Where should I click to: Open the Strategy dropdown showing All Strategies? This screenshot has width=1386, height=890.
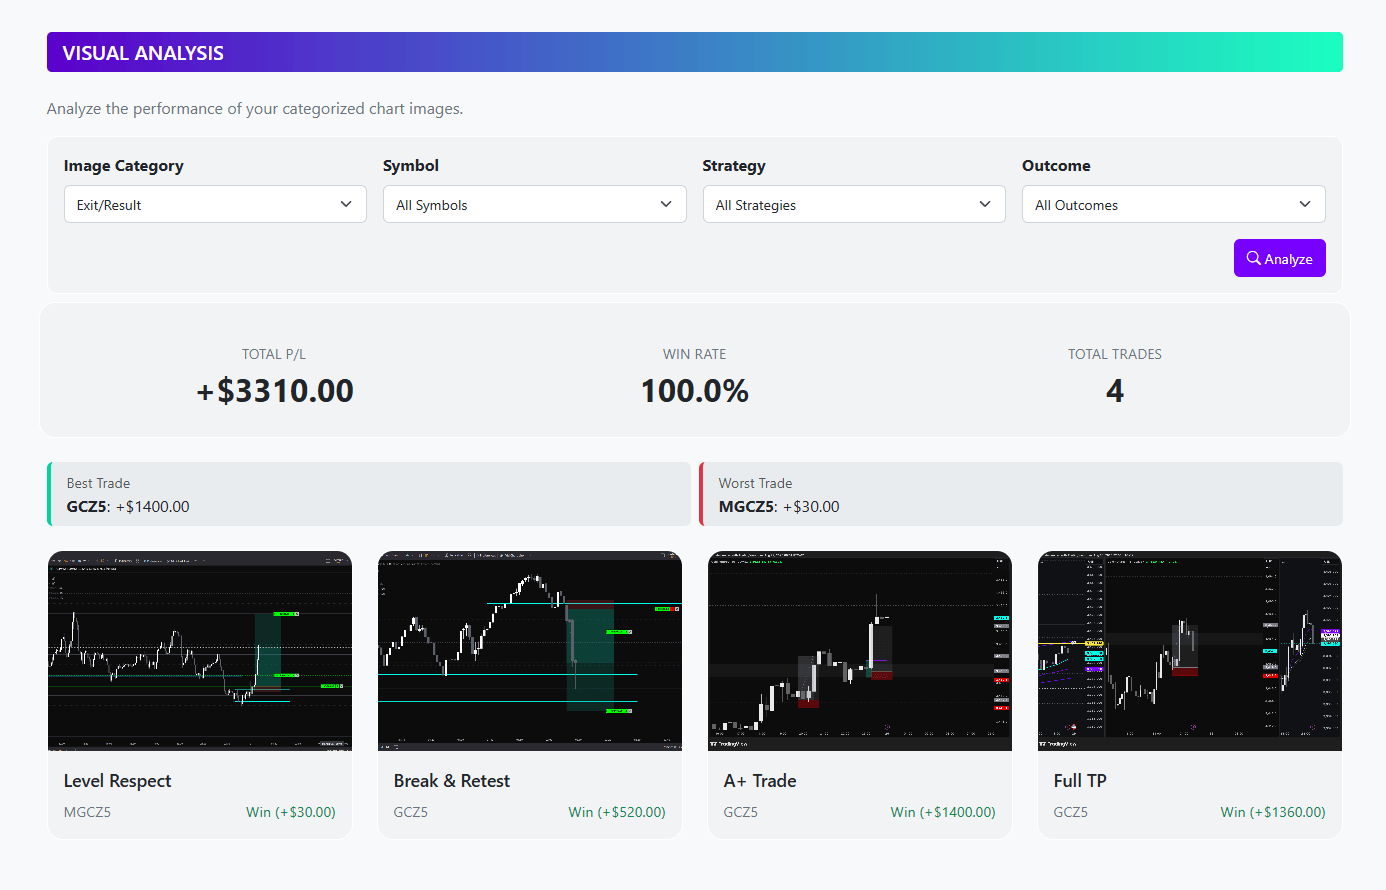pos(854,204)
